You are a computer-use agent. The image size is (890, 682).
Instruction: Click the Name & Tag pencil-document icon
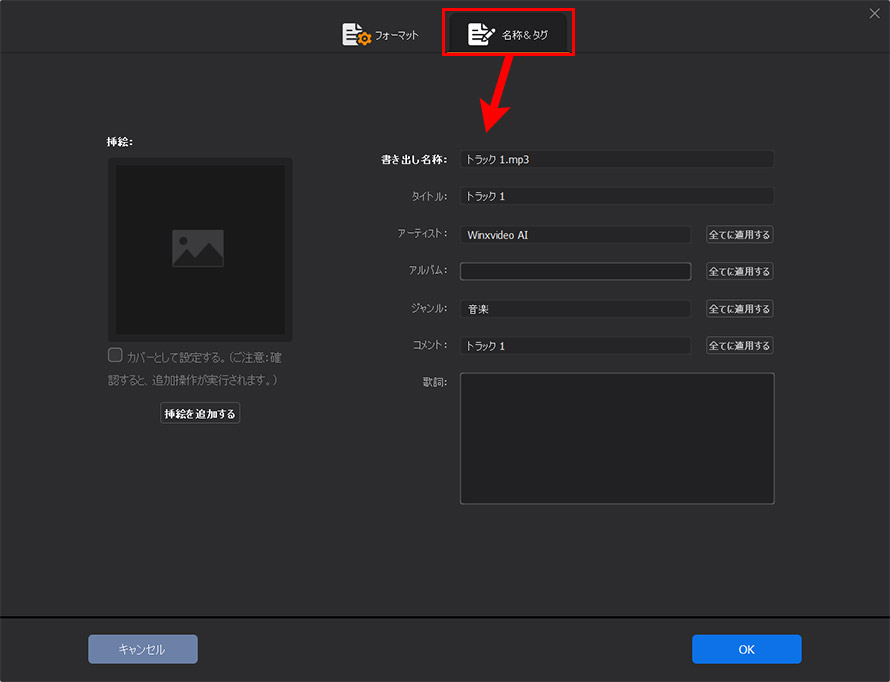pyautogui.click(x=481, y=34)
